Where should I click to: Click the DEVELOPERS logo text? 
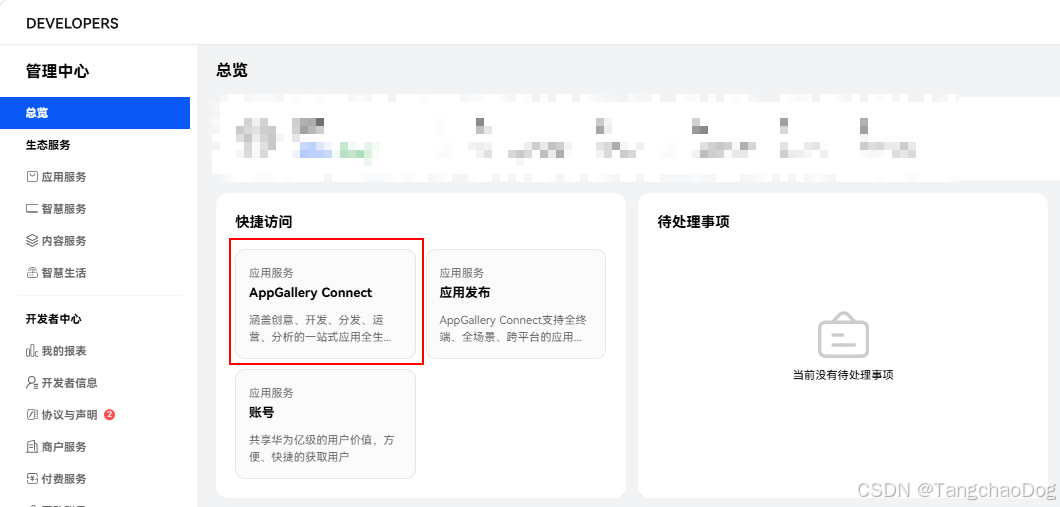point(72,24)
